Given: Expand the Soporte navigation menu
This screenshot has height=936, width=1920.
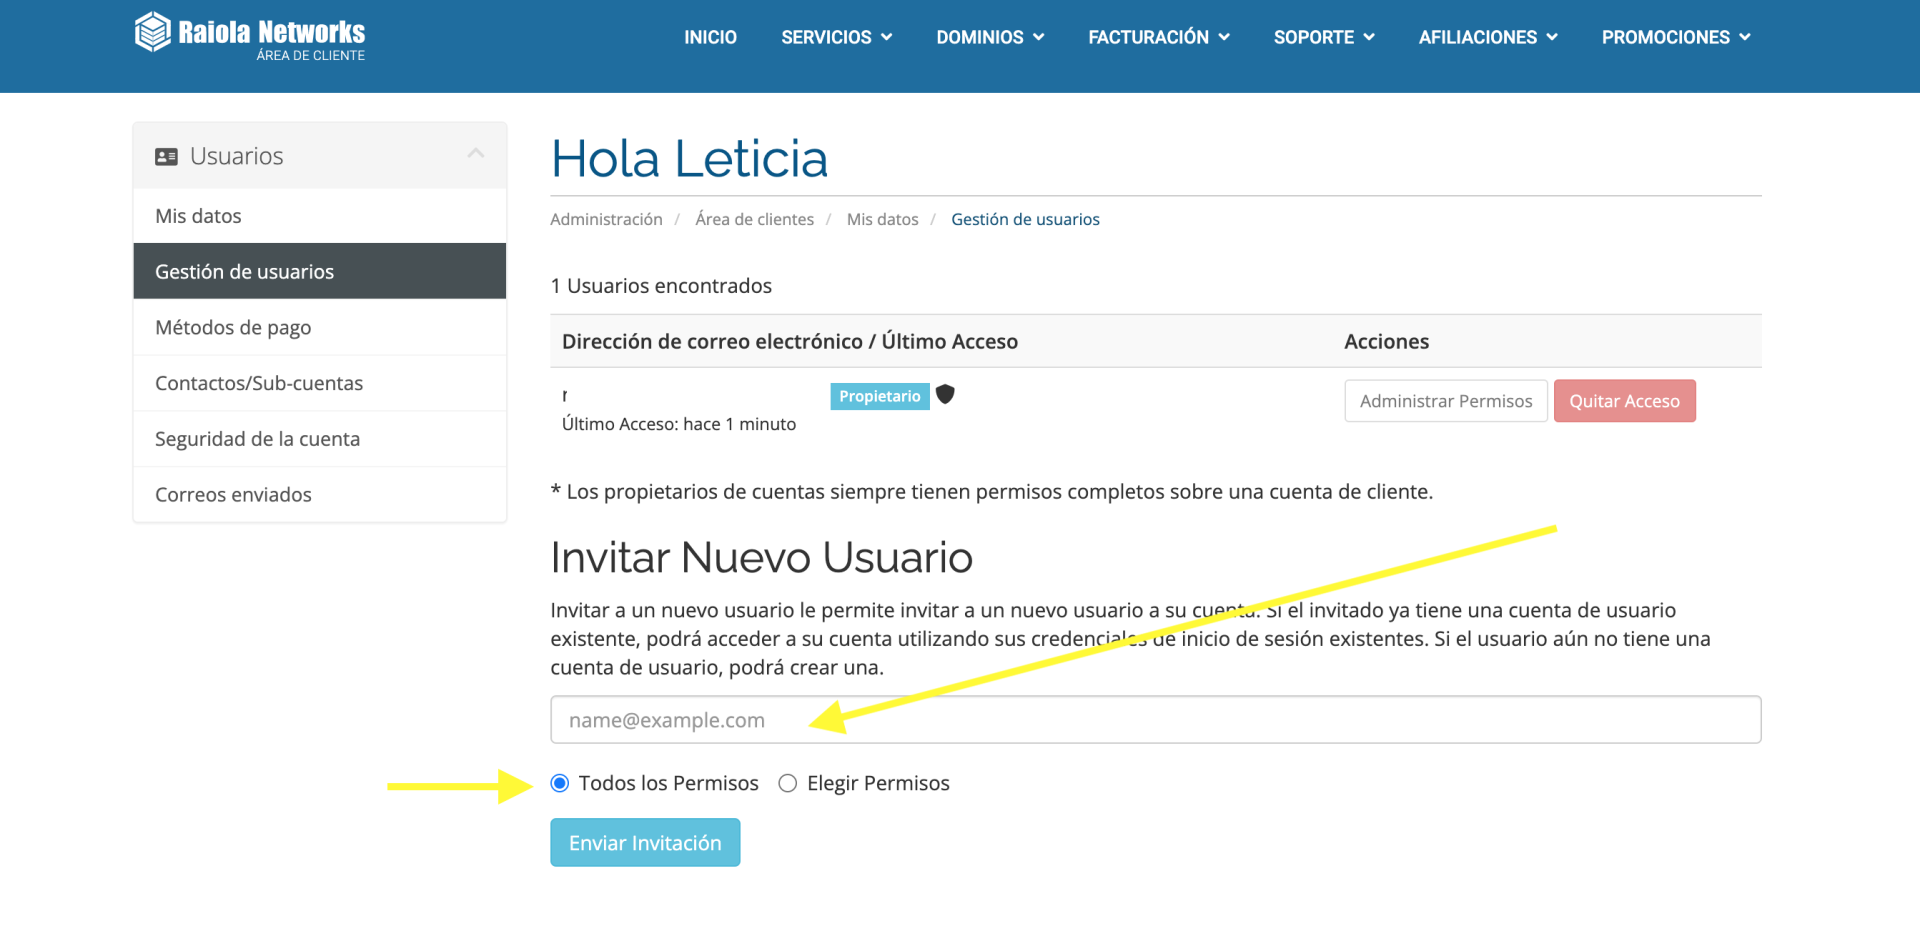Looking at the screenshot, I should [x=1324, y=37].
